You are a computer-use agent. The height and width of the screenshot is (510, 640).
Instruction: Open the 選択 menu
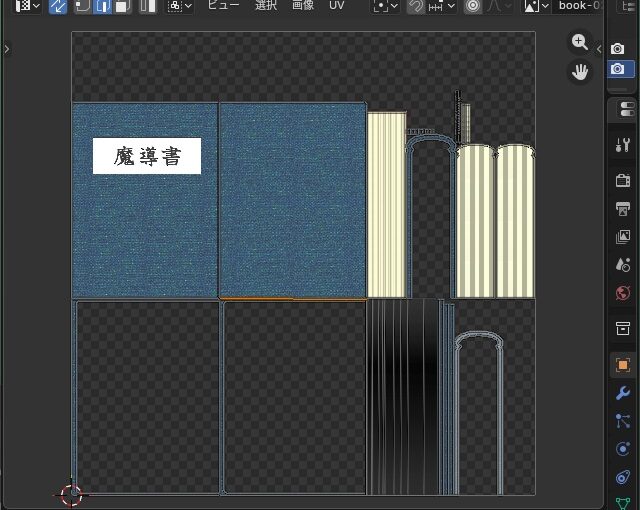click(x=266, y=5)
